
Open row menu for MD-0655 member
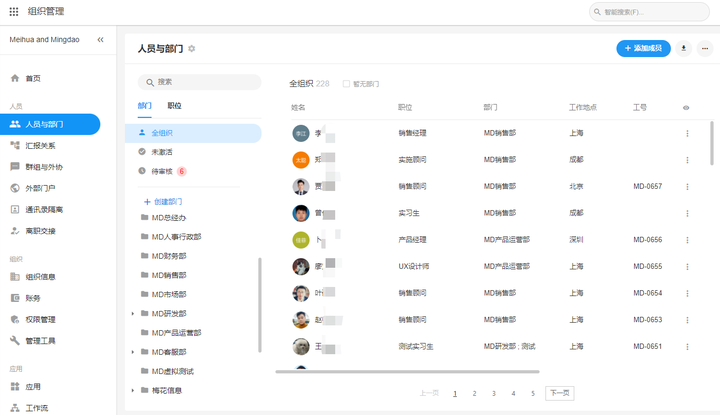[x=687, y=266]
